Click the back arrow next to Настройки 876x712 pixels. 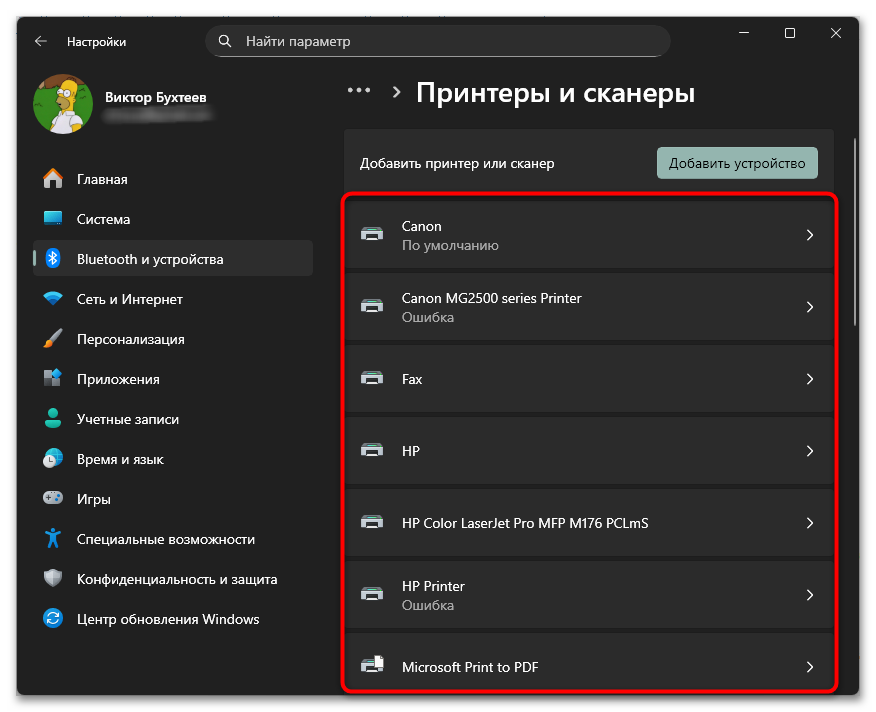[x=40, y=41]
